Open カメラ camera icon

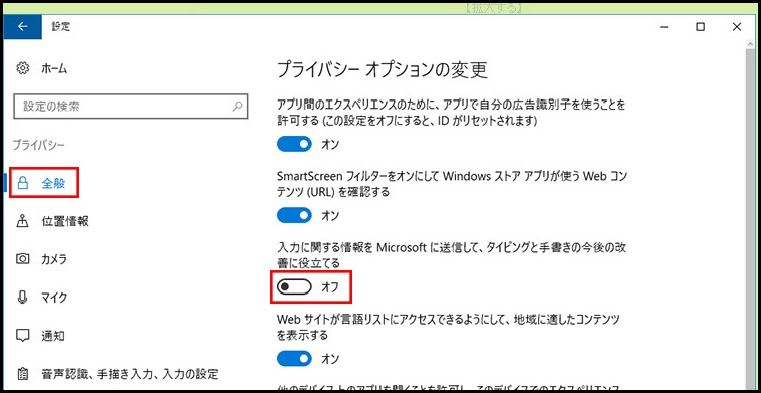click(x=22, y=259)
